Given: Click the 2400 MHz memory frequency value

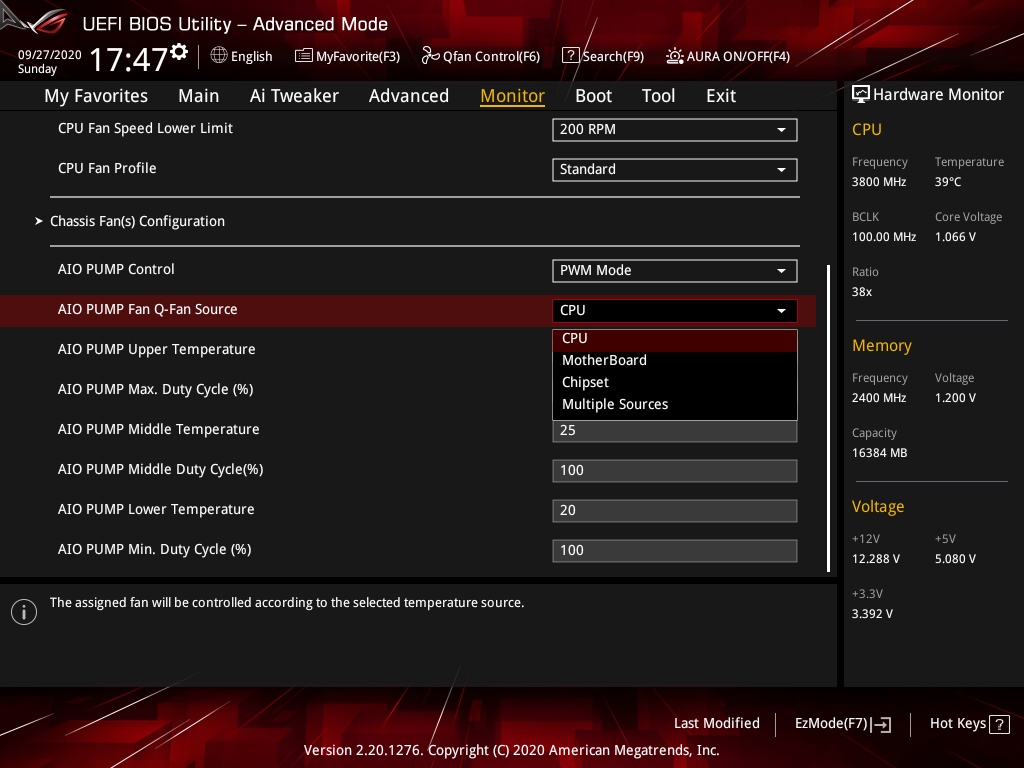Looking at the screenshot, I should [879, 398].
